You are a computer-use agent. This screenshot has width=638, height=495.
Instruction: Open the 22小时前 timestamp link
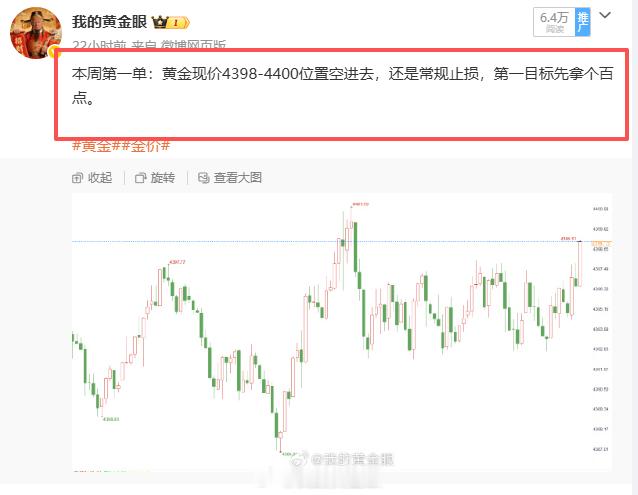[99, 45]
